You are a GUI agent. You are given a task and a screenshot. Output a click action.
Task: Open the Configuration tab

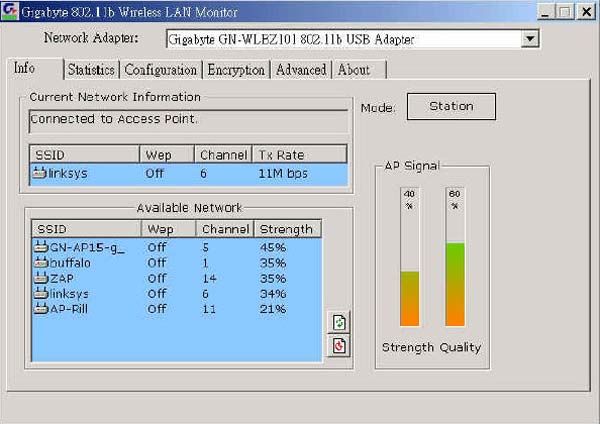point(161,70)
